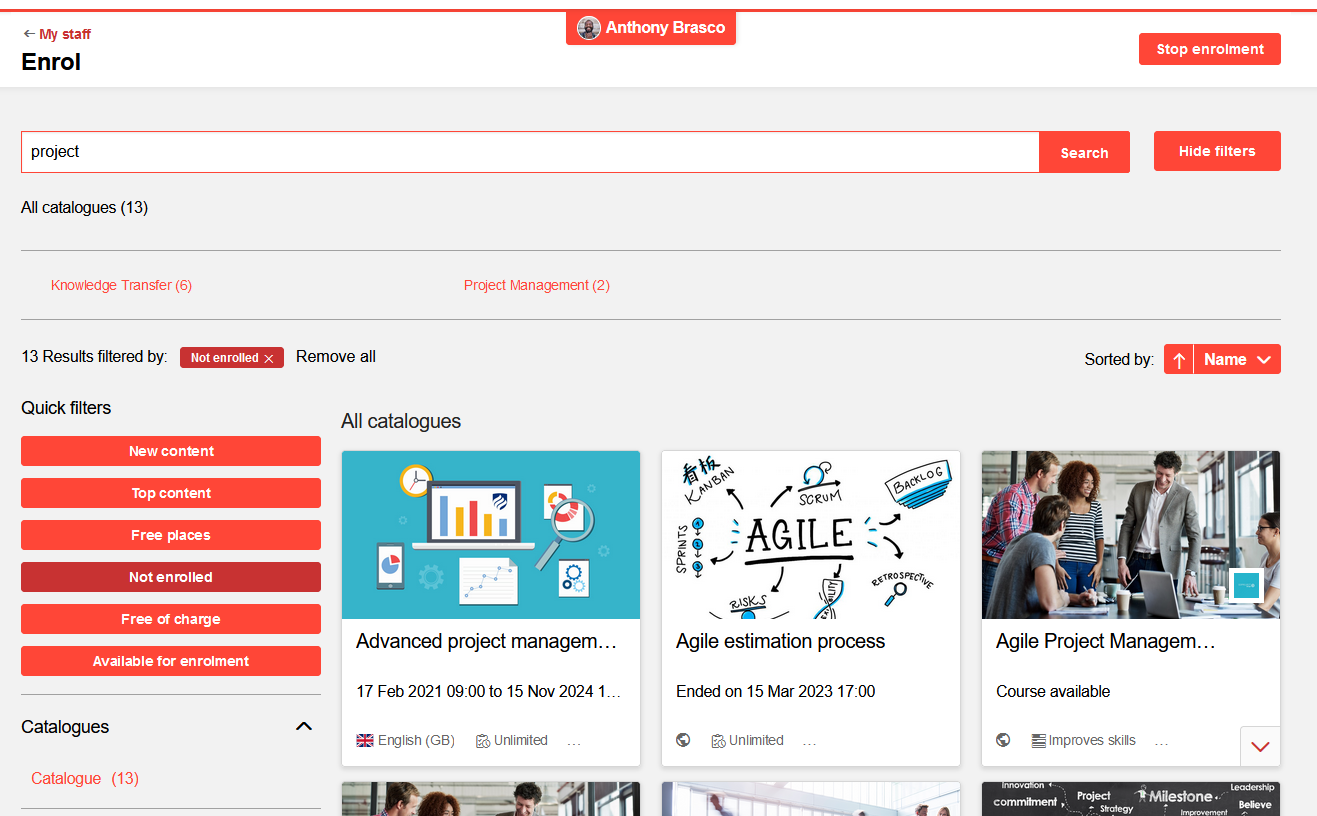
Task: Click Anthony Brasco's profile avatar
Action: 589,28
